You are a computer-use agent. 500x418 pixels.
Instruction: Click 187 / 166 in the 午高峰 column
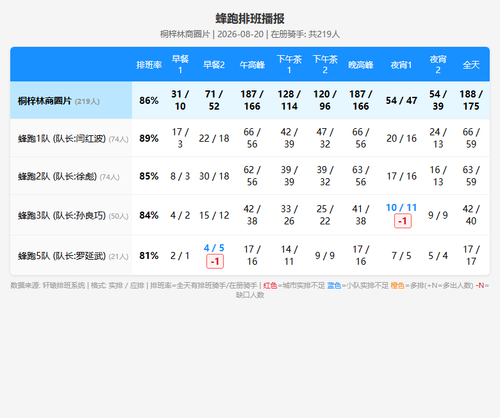(x=252, y=100)
